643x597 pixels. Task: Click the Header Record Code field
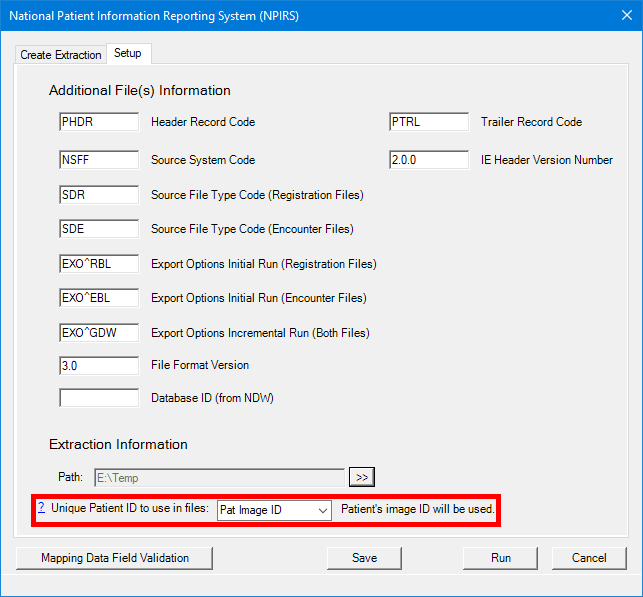tap(98, 122)
